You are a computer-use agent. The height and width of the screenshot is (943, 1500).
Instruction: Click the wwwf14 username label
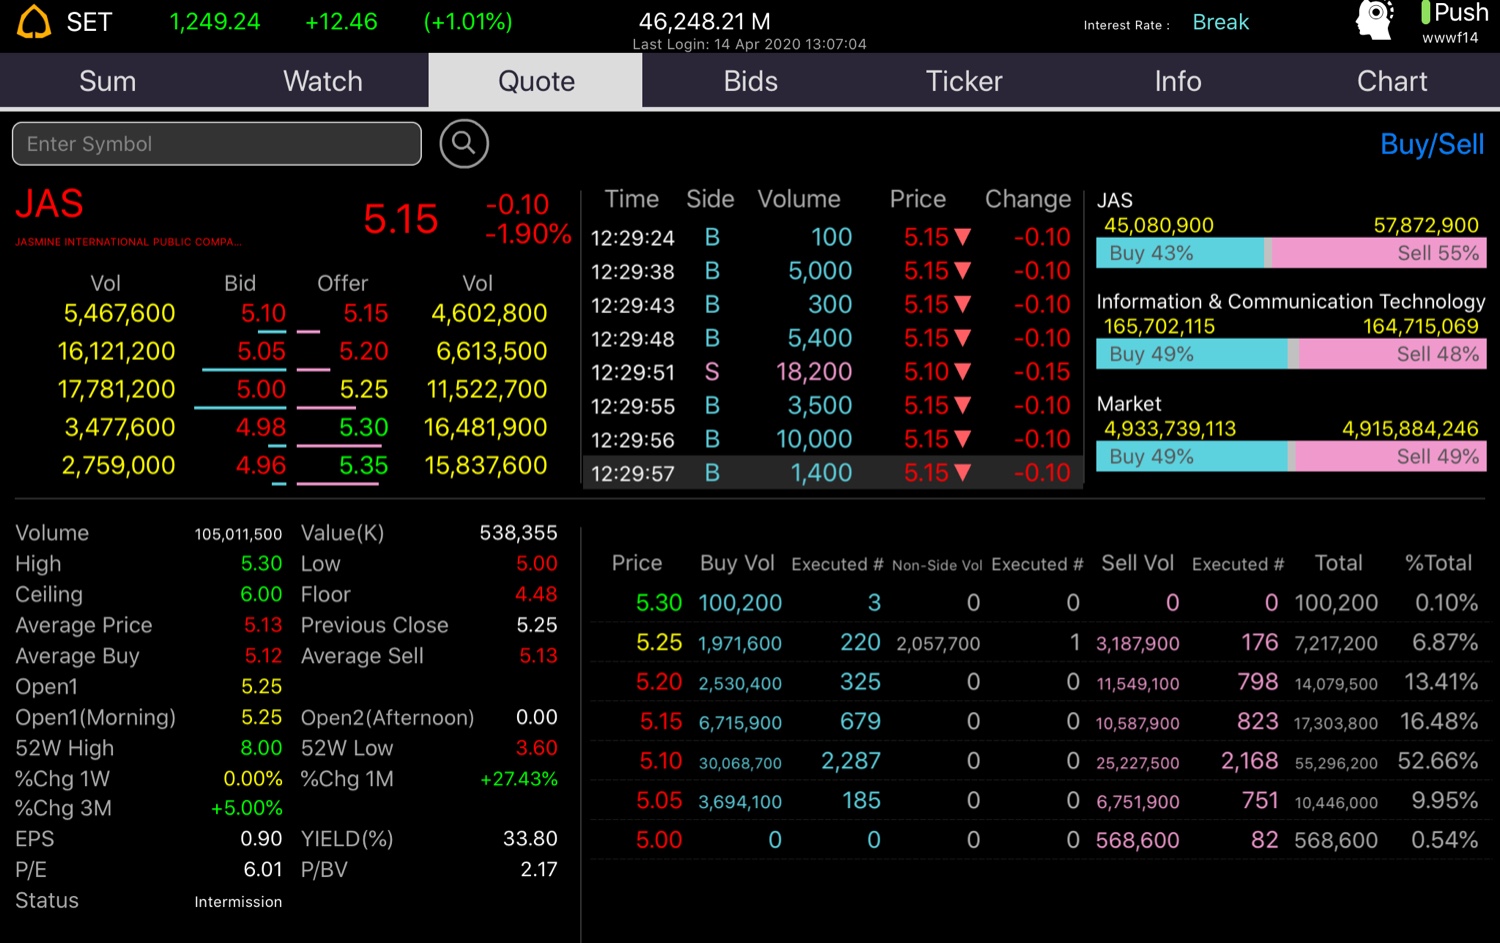point(1450,38)
